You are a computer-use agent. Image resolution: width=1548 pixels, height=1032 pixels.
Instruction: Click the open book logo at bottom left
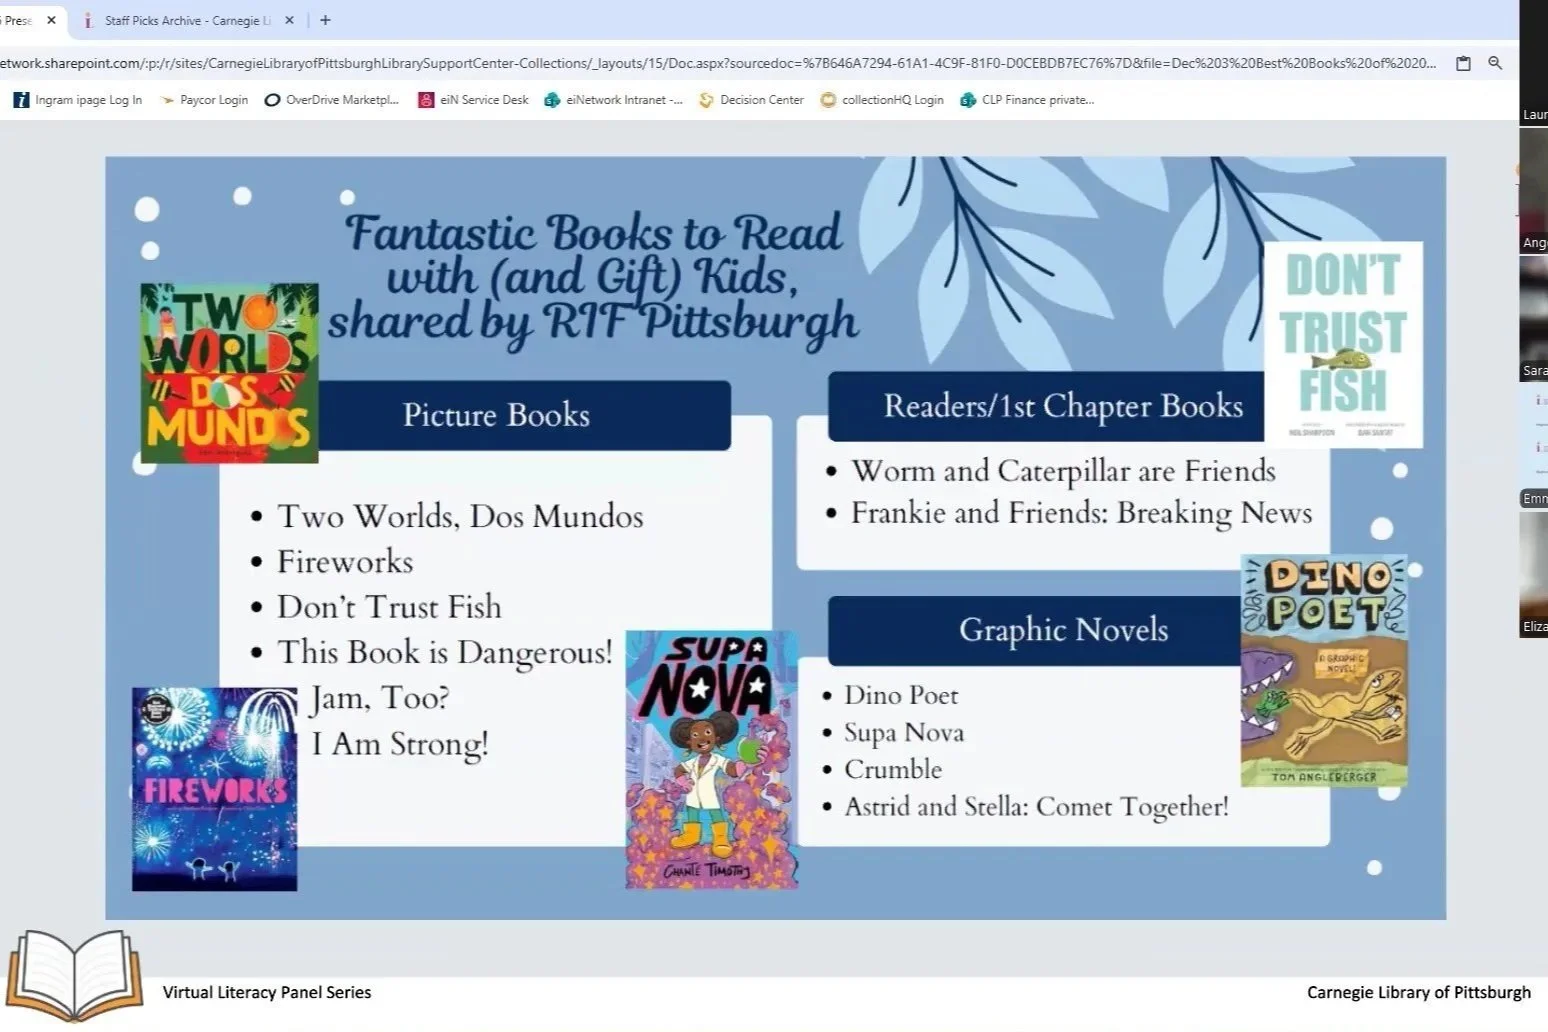(x=76, y=975)
